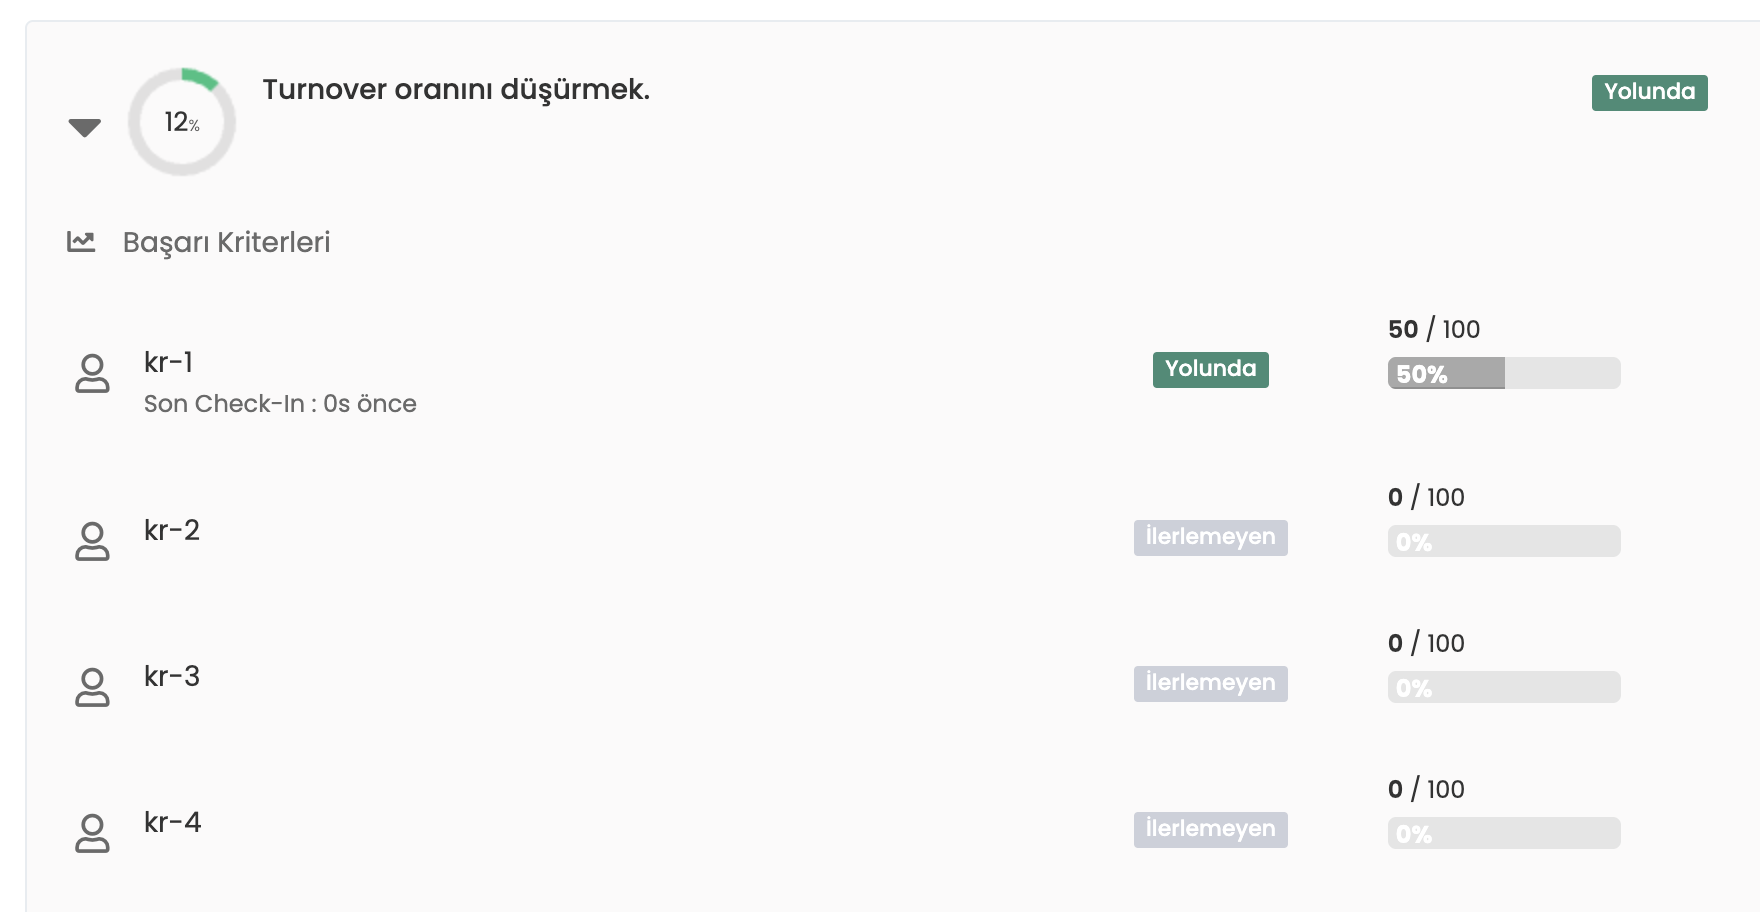This screenshot has height=912, width=1760.
Task: Collapse the objective with the triangle arrow
Action: click(85, 127)
